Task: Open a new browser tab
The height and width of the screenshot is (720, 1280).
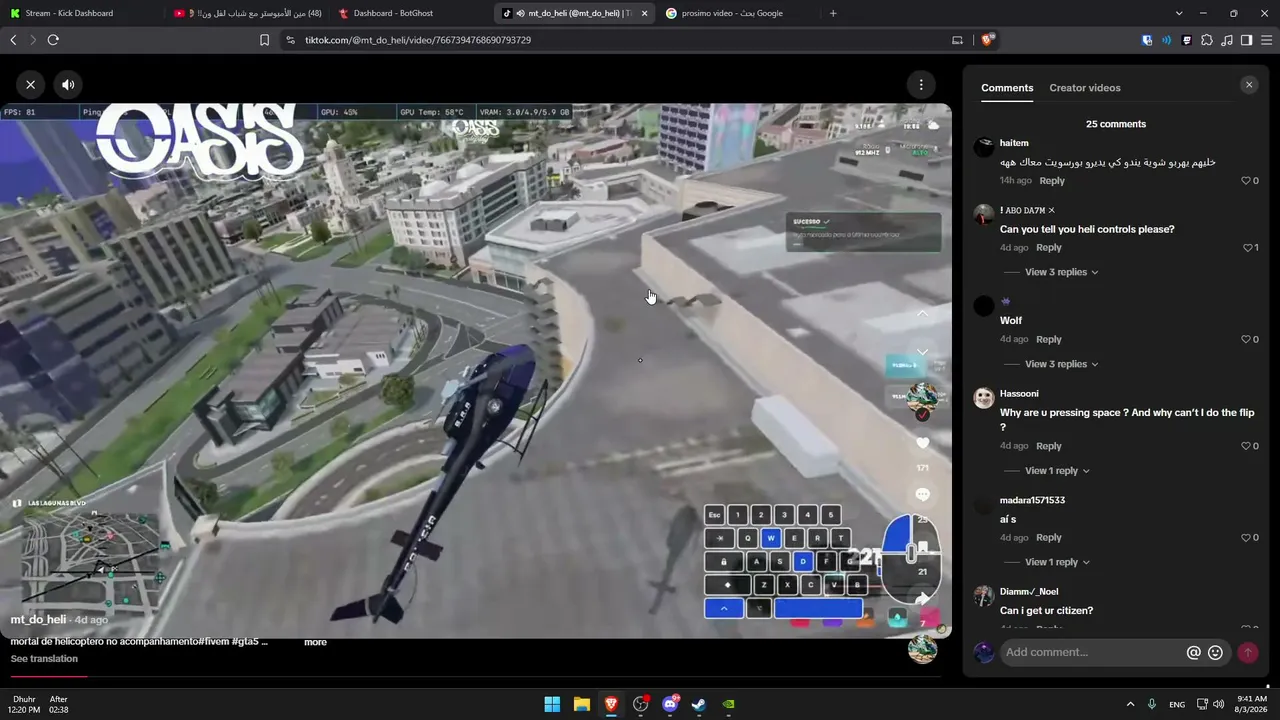Action: (833, 13)
